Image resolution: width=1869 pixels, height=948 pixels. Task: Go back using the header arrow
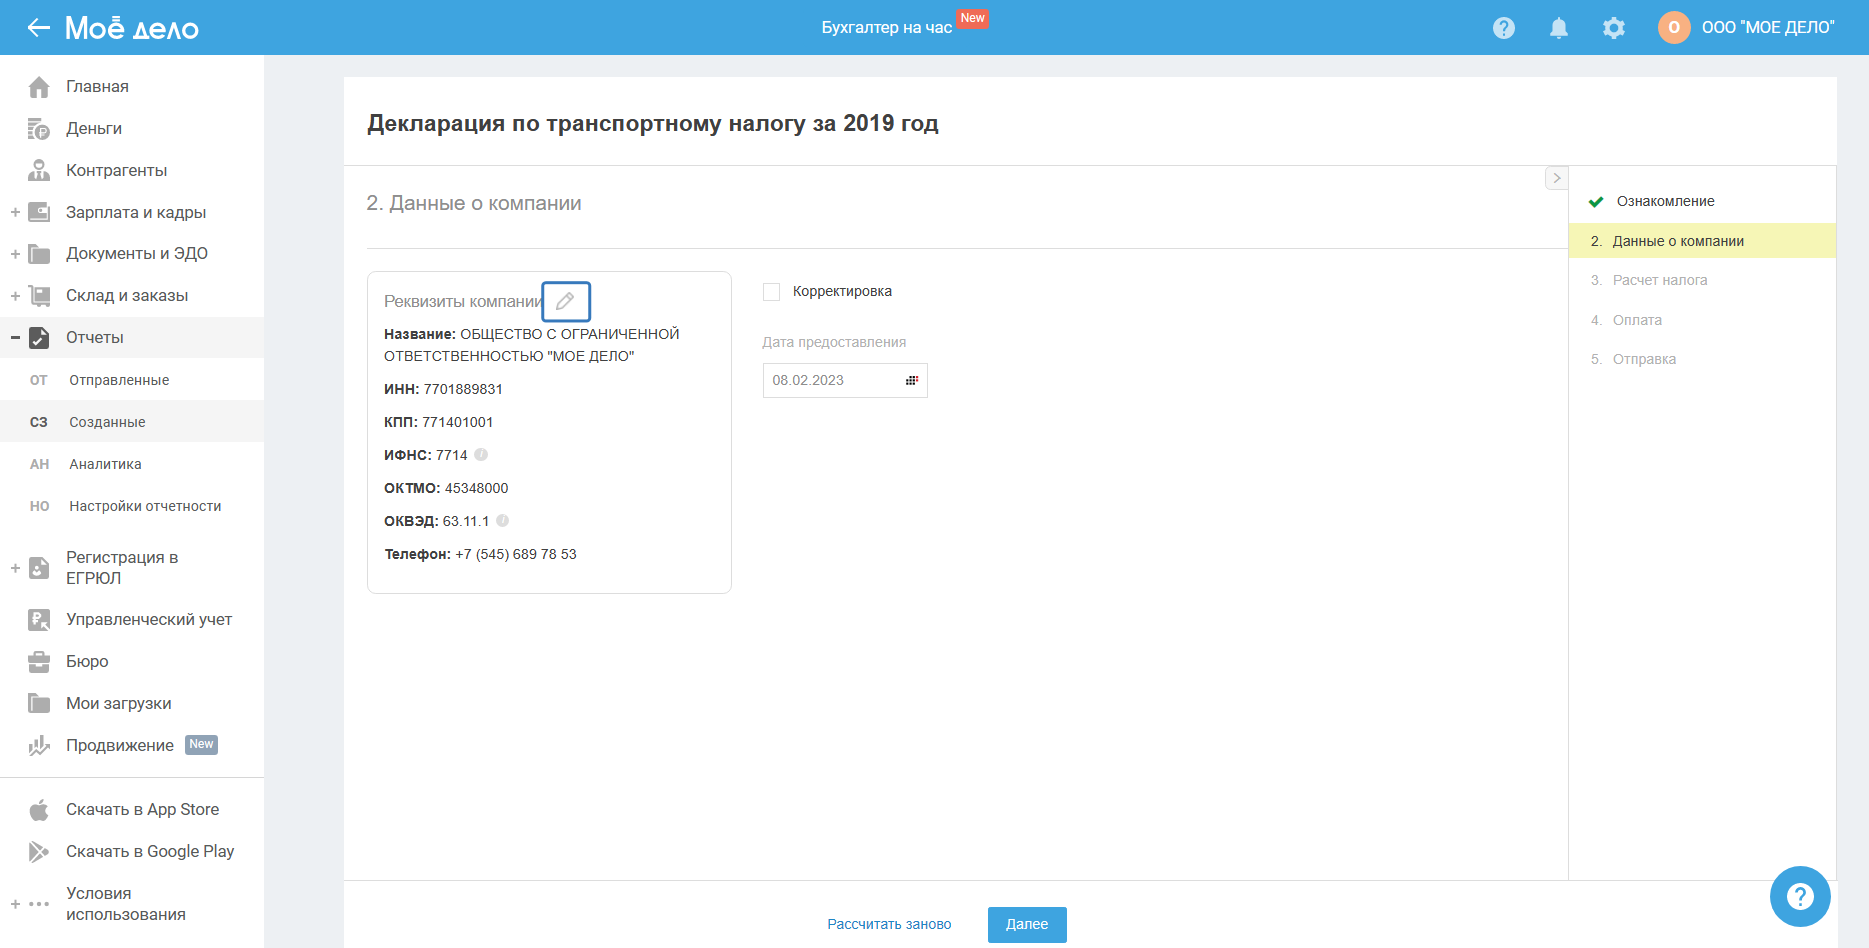[x=38, y=28]
